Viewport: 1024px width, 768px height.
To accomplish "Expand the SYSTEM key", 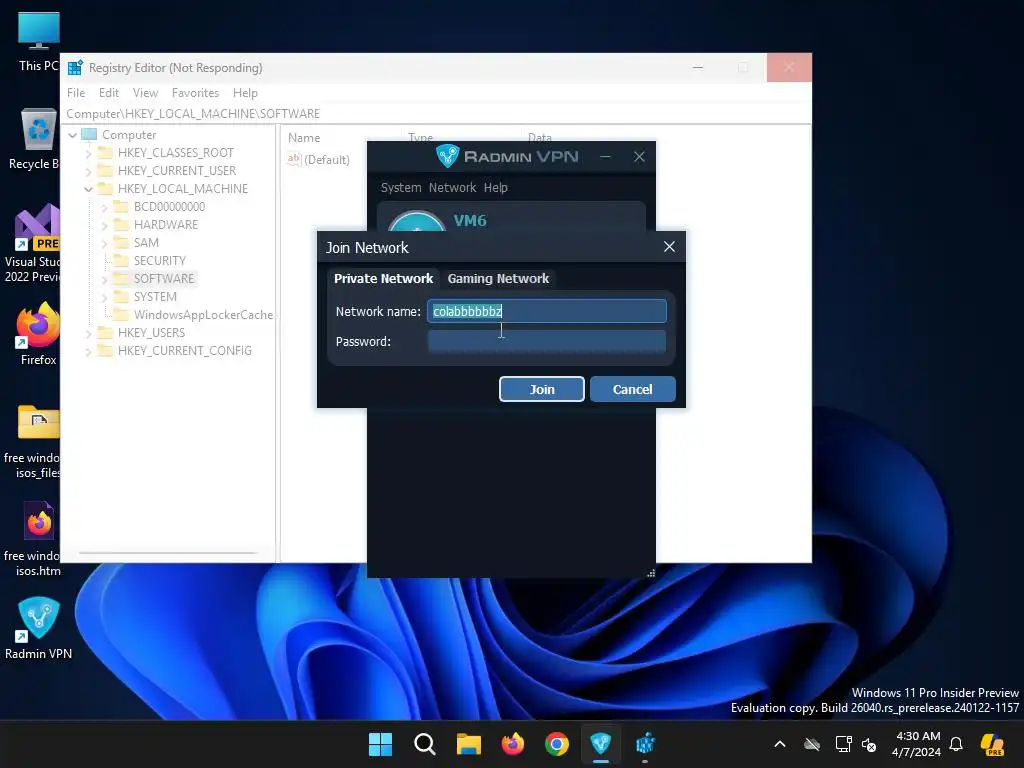I will pos(104,297).
